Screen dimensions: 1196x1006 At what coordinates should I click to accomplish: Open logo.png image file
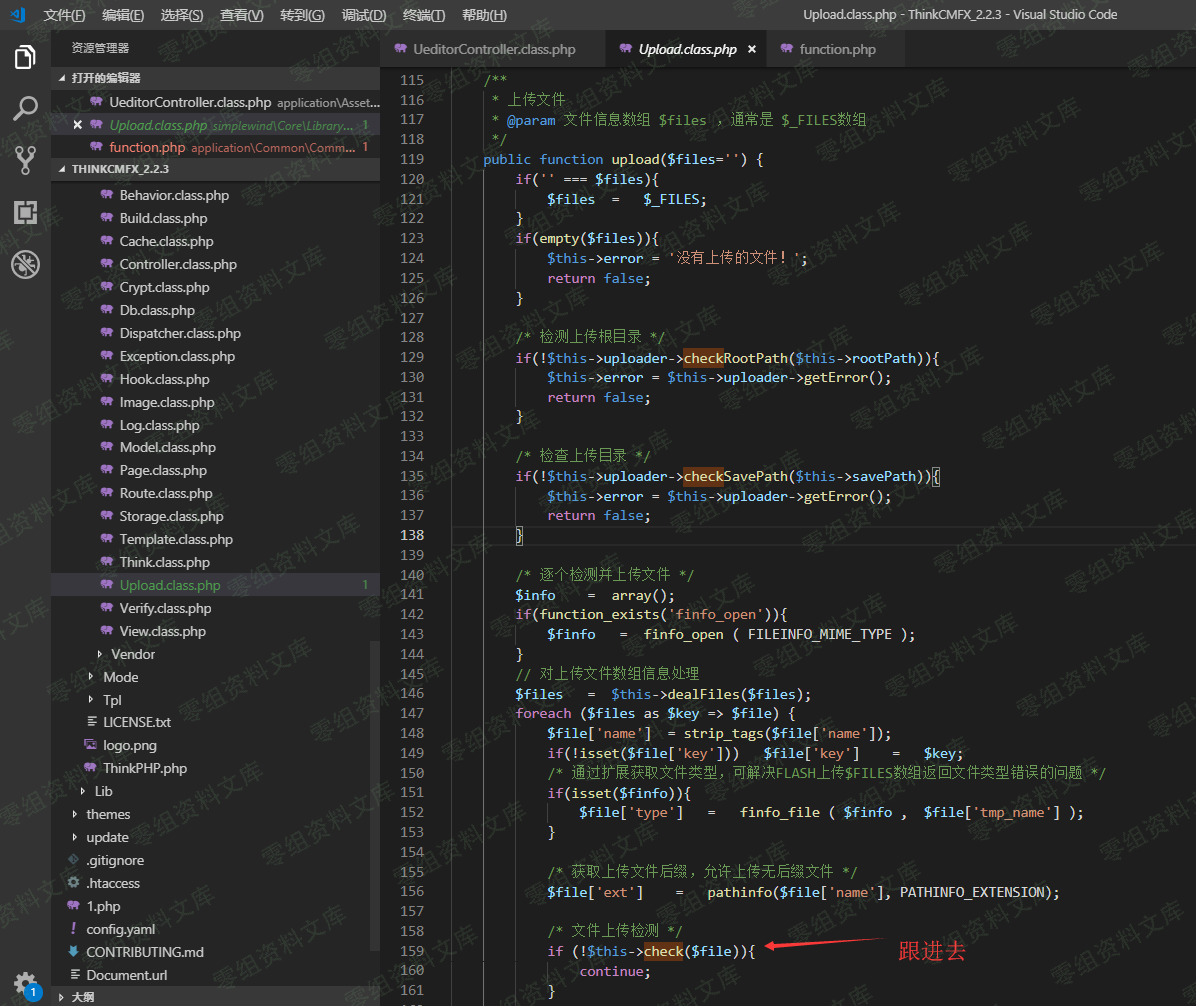pos(129,745)
